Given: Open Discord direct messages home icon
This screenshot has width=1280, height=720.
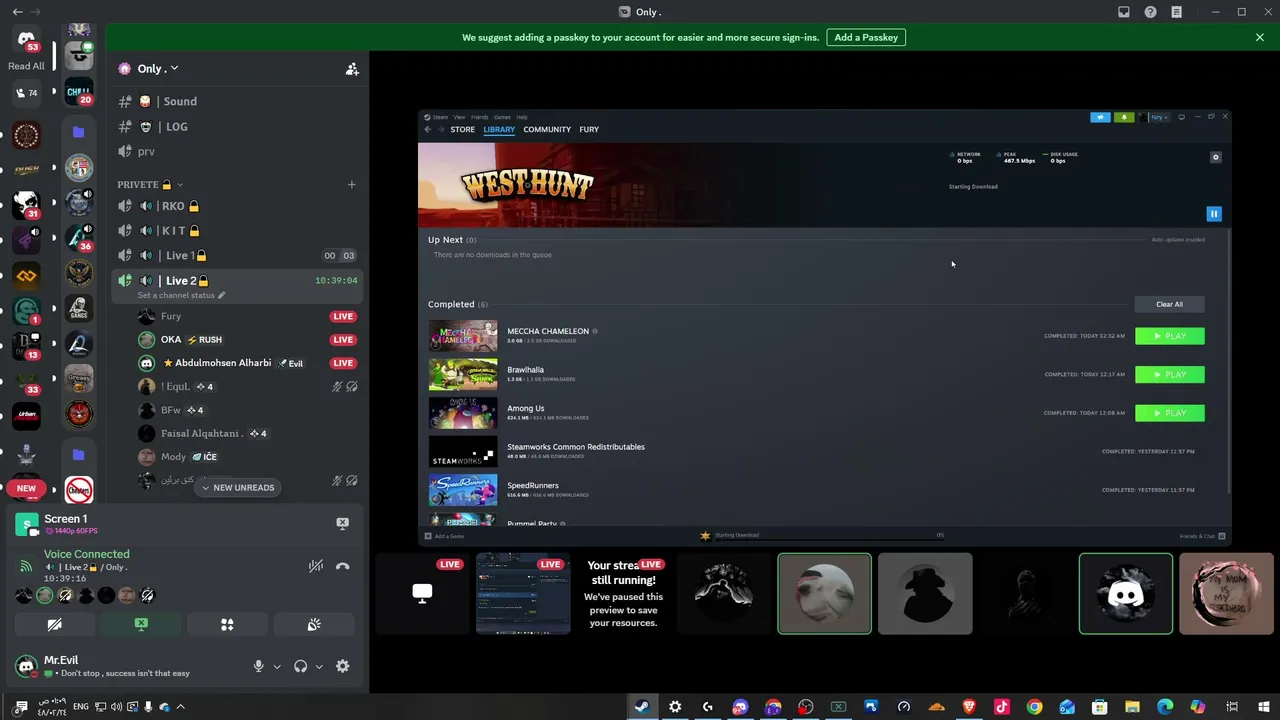Looking at the screenshot, I should click(x=26, y=40).
